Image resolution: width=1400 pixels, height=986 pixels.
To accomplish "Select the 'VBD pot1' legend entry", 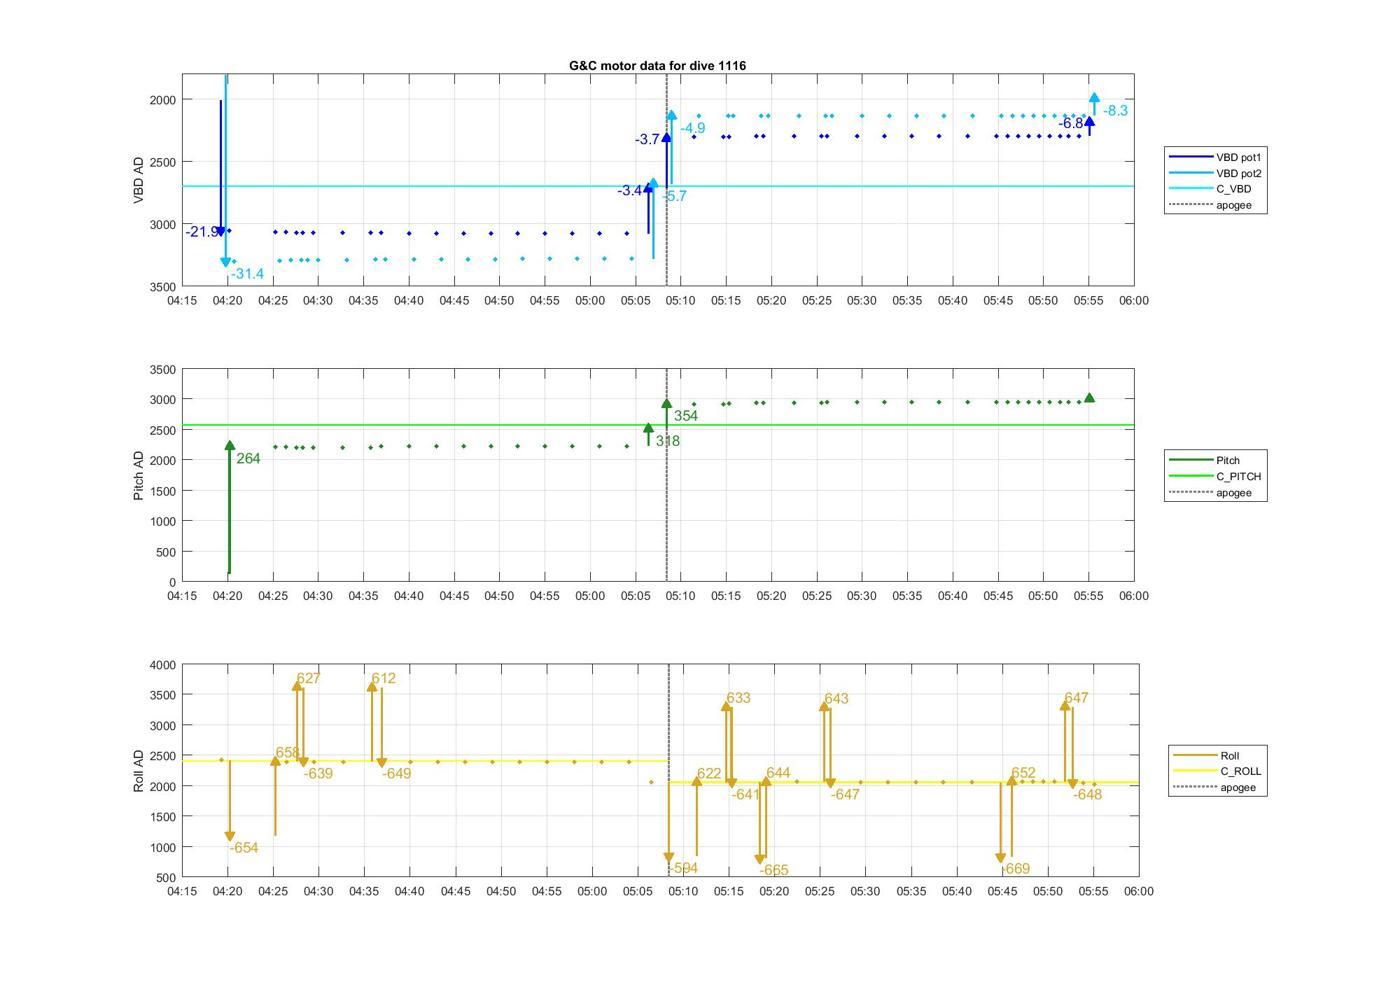I will click(x=1216, y=157).
